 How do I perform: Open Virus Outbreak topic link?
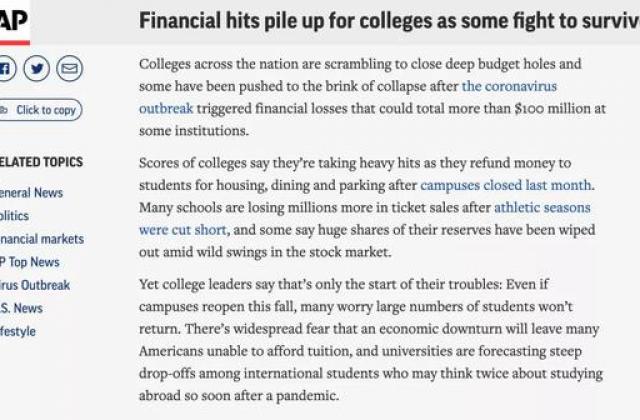coord(35,285)
